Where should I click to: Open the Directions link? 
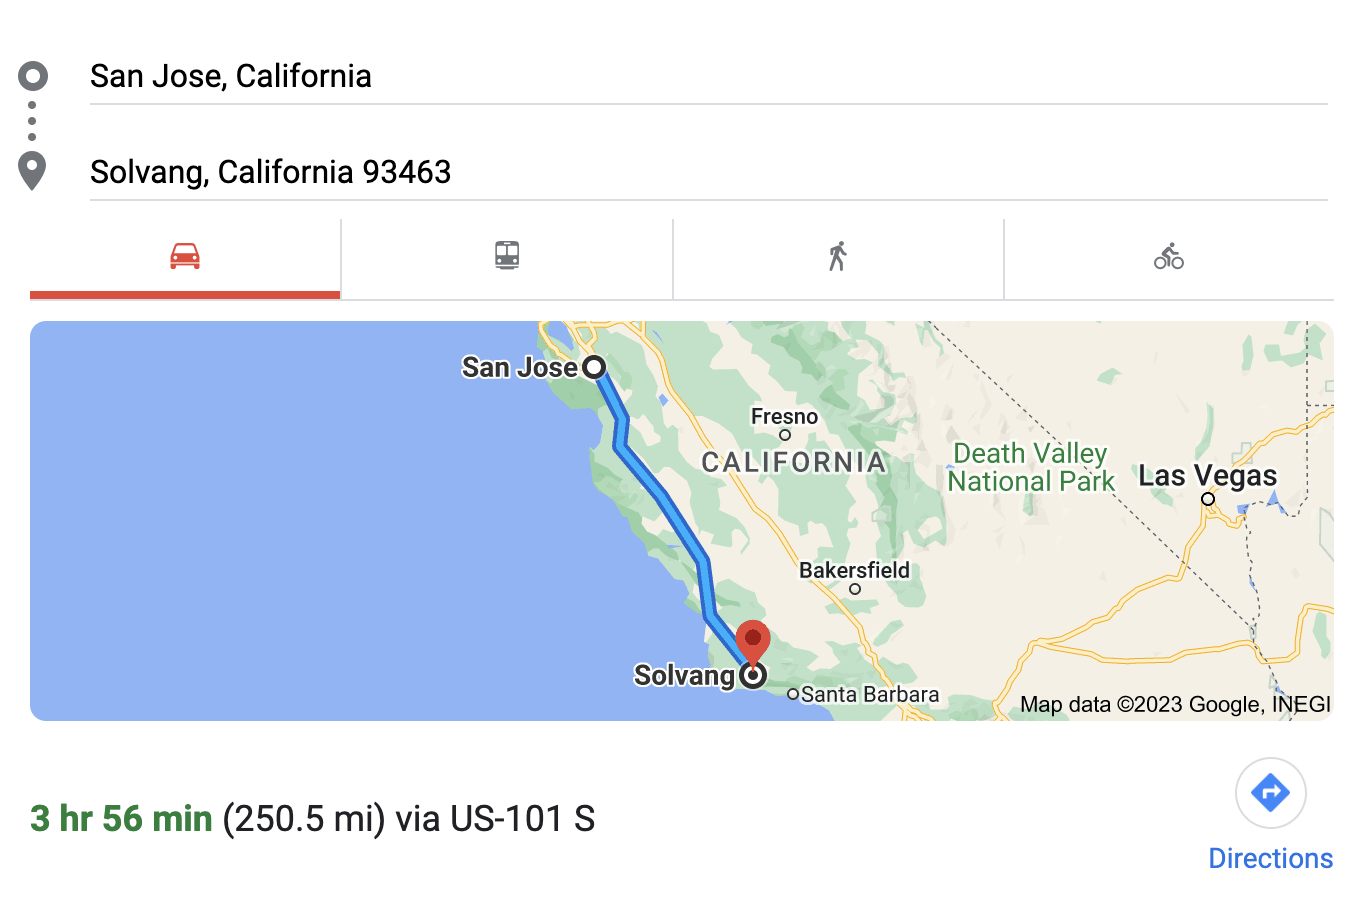point(1270,858)
